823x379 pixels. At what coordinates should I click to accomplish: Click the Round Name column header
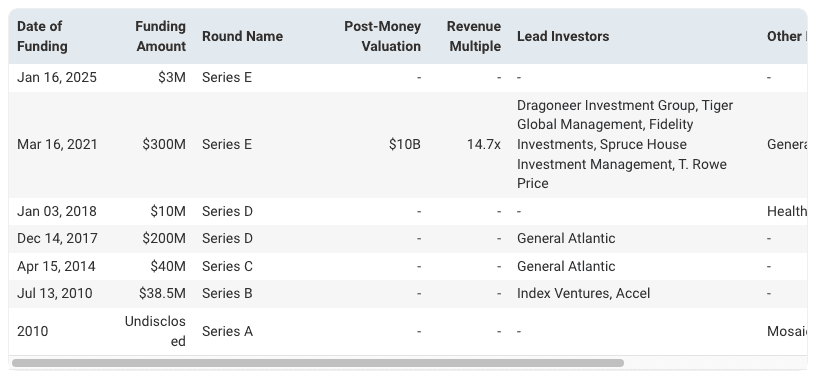tap(242, 36)
